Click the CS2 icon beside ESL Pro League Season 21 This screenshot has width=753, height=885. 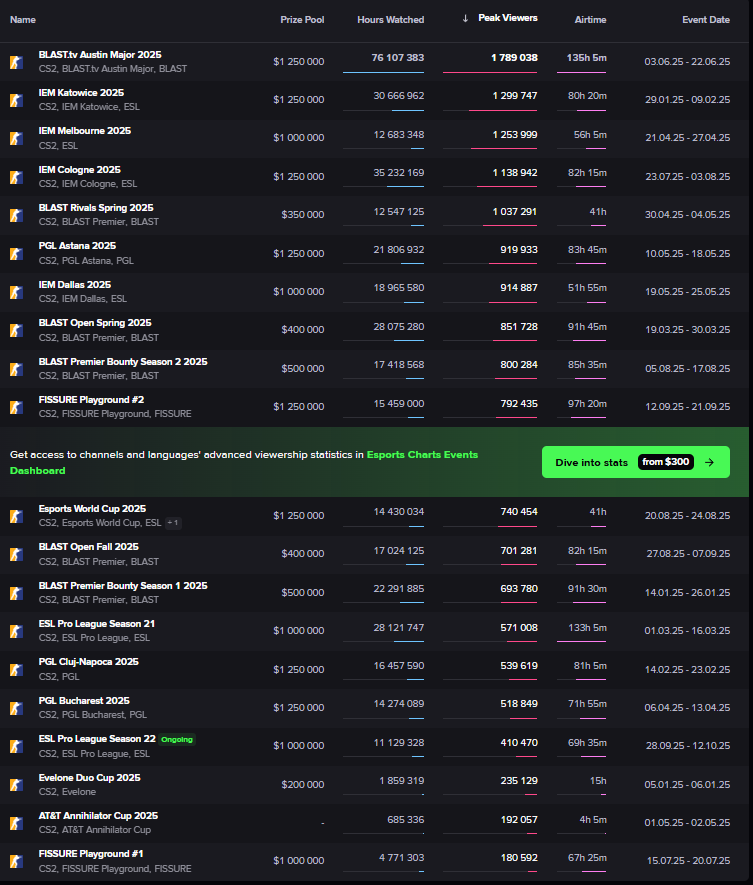coord(16,631)
